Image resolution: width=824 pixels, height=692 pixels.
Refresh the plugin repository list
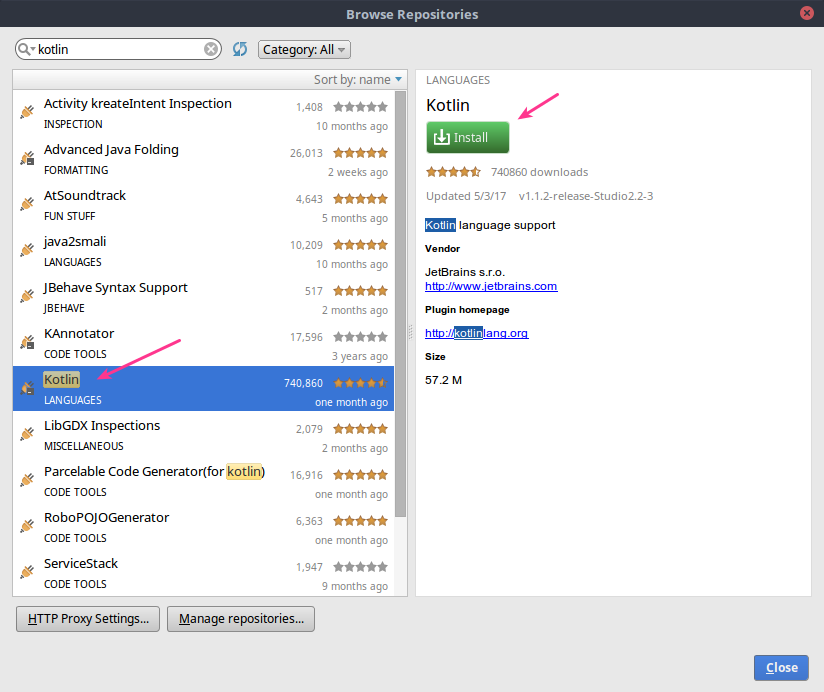[x=240, y=48]
